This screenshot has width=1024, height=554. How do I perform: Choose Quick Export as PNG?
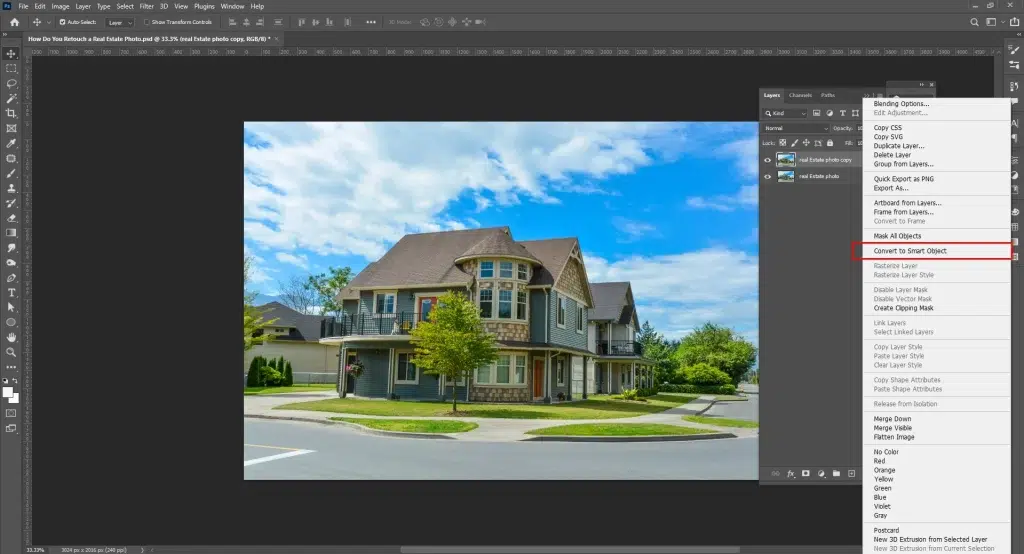pyautogui.click(x=904, y=179)
